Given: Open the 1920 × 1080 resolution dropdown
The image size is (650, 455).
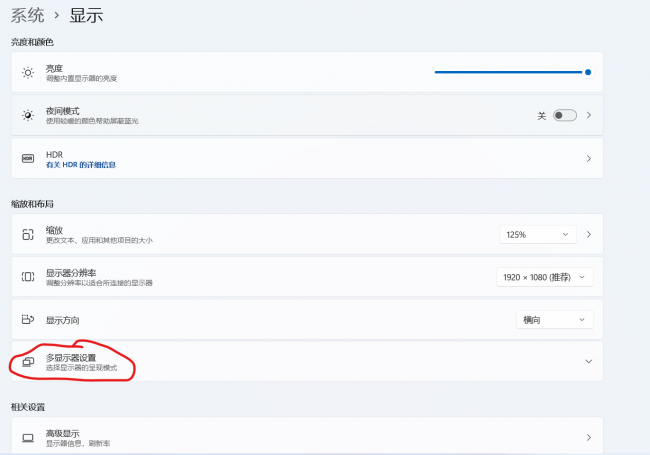Looking at the screenshot, I should (544, 277).
